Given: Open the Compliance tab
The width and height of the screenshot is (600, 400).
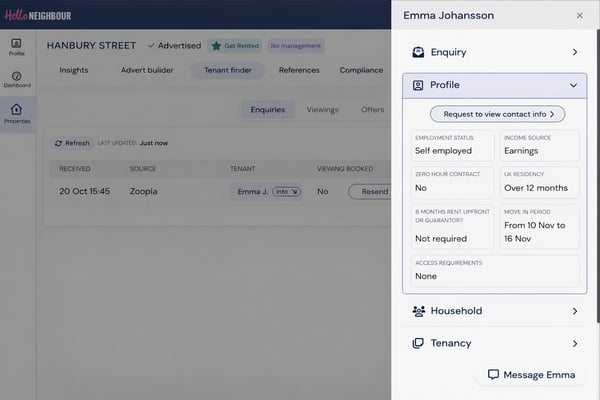Looking at the screenshot, I should (361, 70).
